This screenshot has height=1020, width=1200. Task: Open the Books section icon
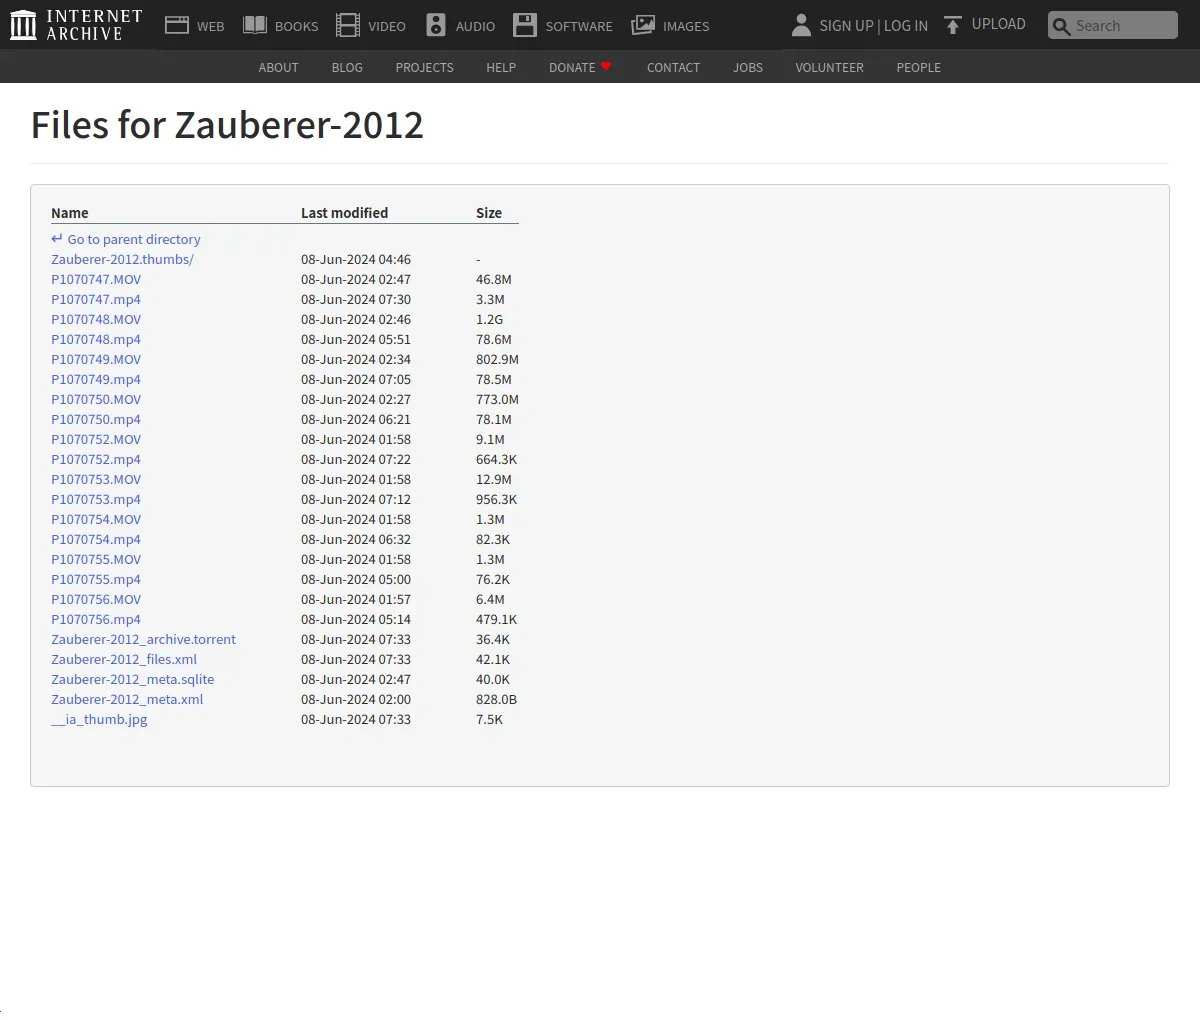[x=255, y=25]
